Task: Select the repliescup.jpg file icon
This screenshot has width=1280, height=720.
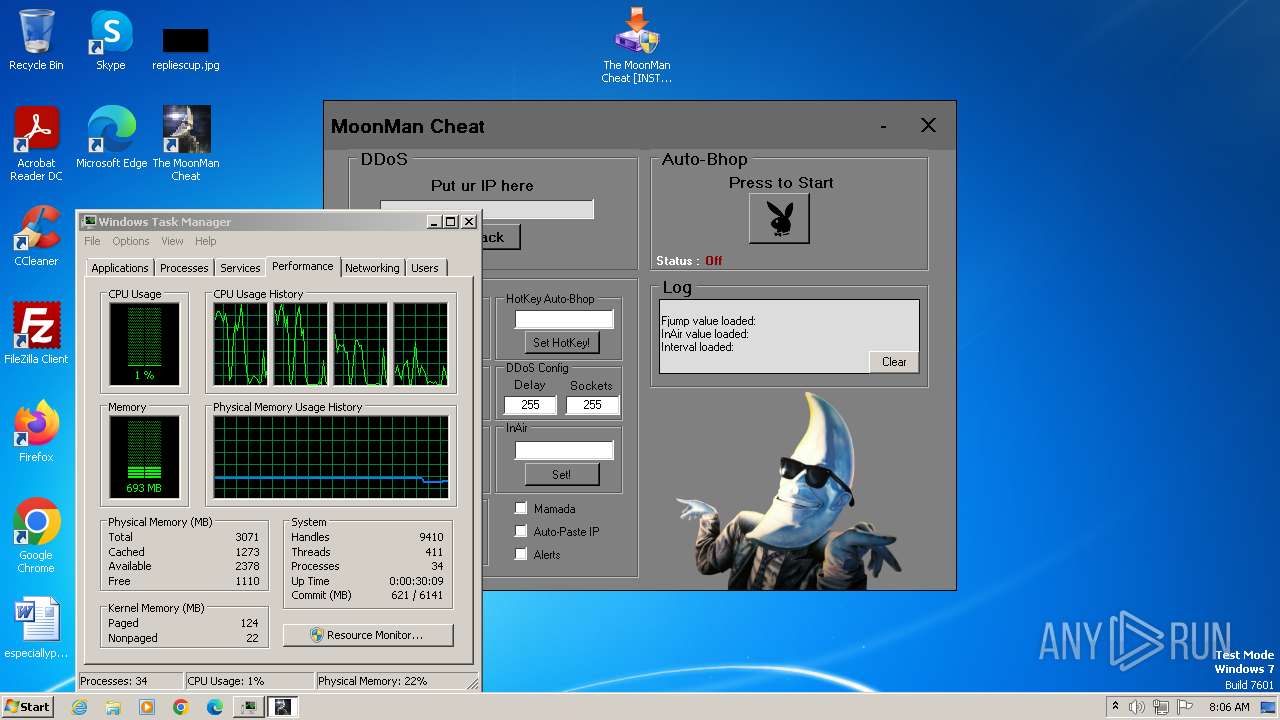Action: point(186,48)
